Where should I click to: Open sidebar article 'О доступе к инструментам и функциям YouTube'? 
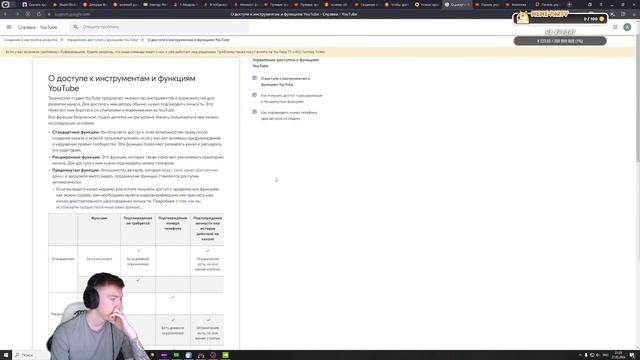[285, 81]
